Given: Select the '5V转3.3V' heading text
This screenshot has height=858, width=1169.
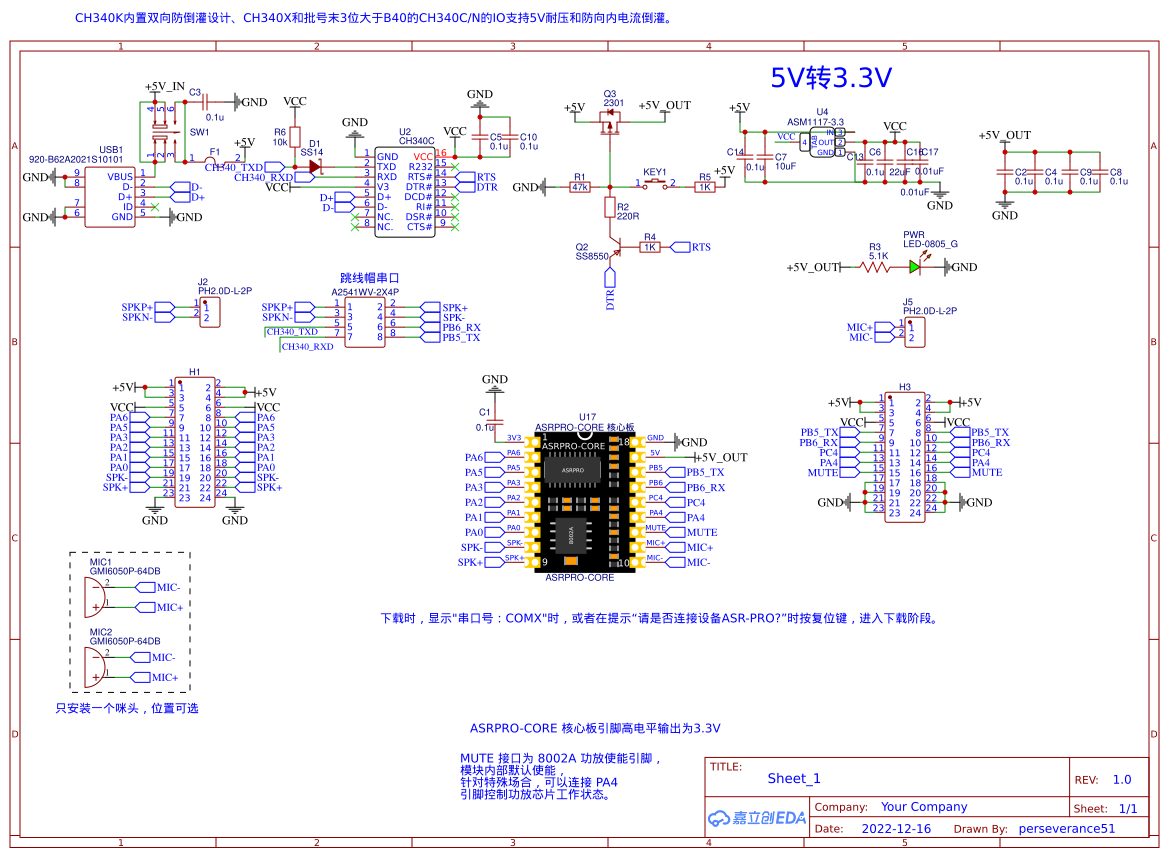Looking at the screenshot, I should tap(831, 78).
